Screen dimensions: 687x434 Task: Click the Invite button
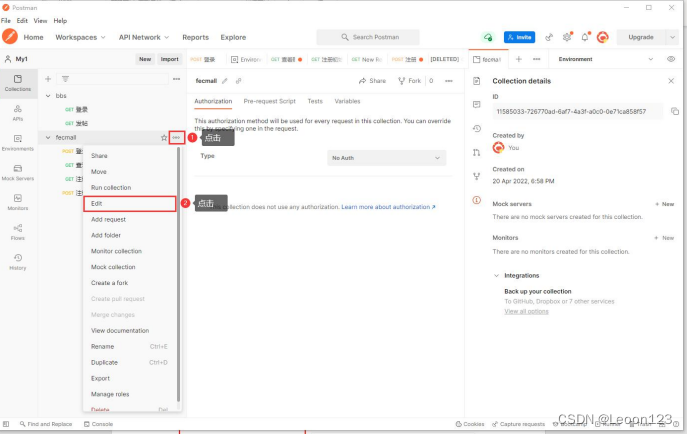coord(519,37)
